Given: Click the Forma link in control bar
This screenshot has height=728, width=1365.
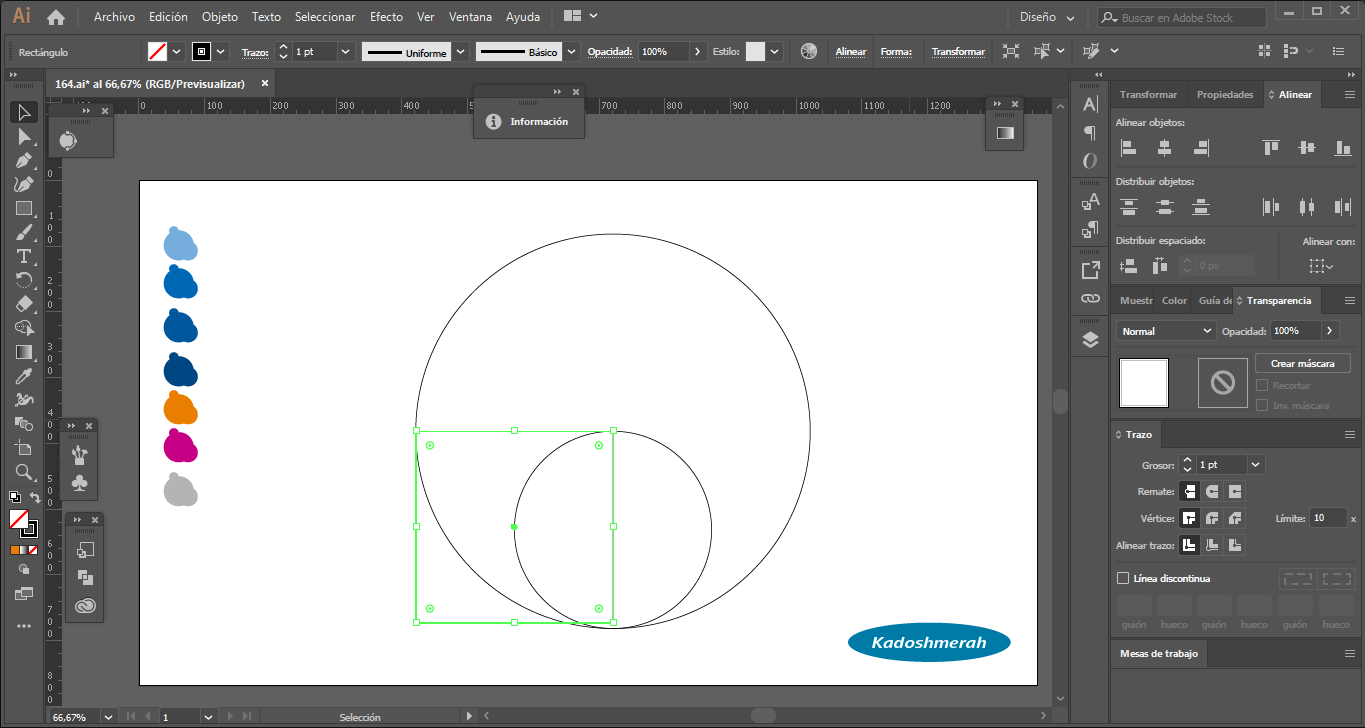Looking at the screenshot, I should (x=896, y=52).
